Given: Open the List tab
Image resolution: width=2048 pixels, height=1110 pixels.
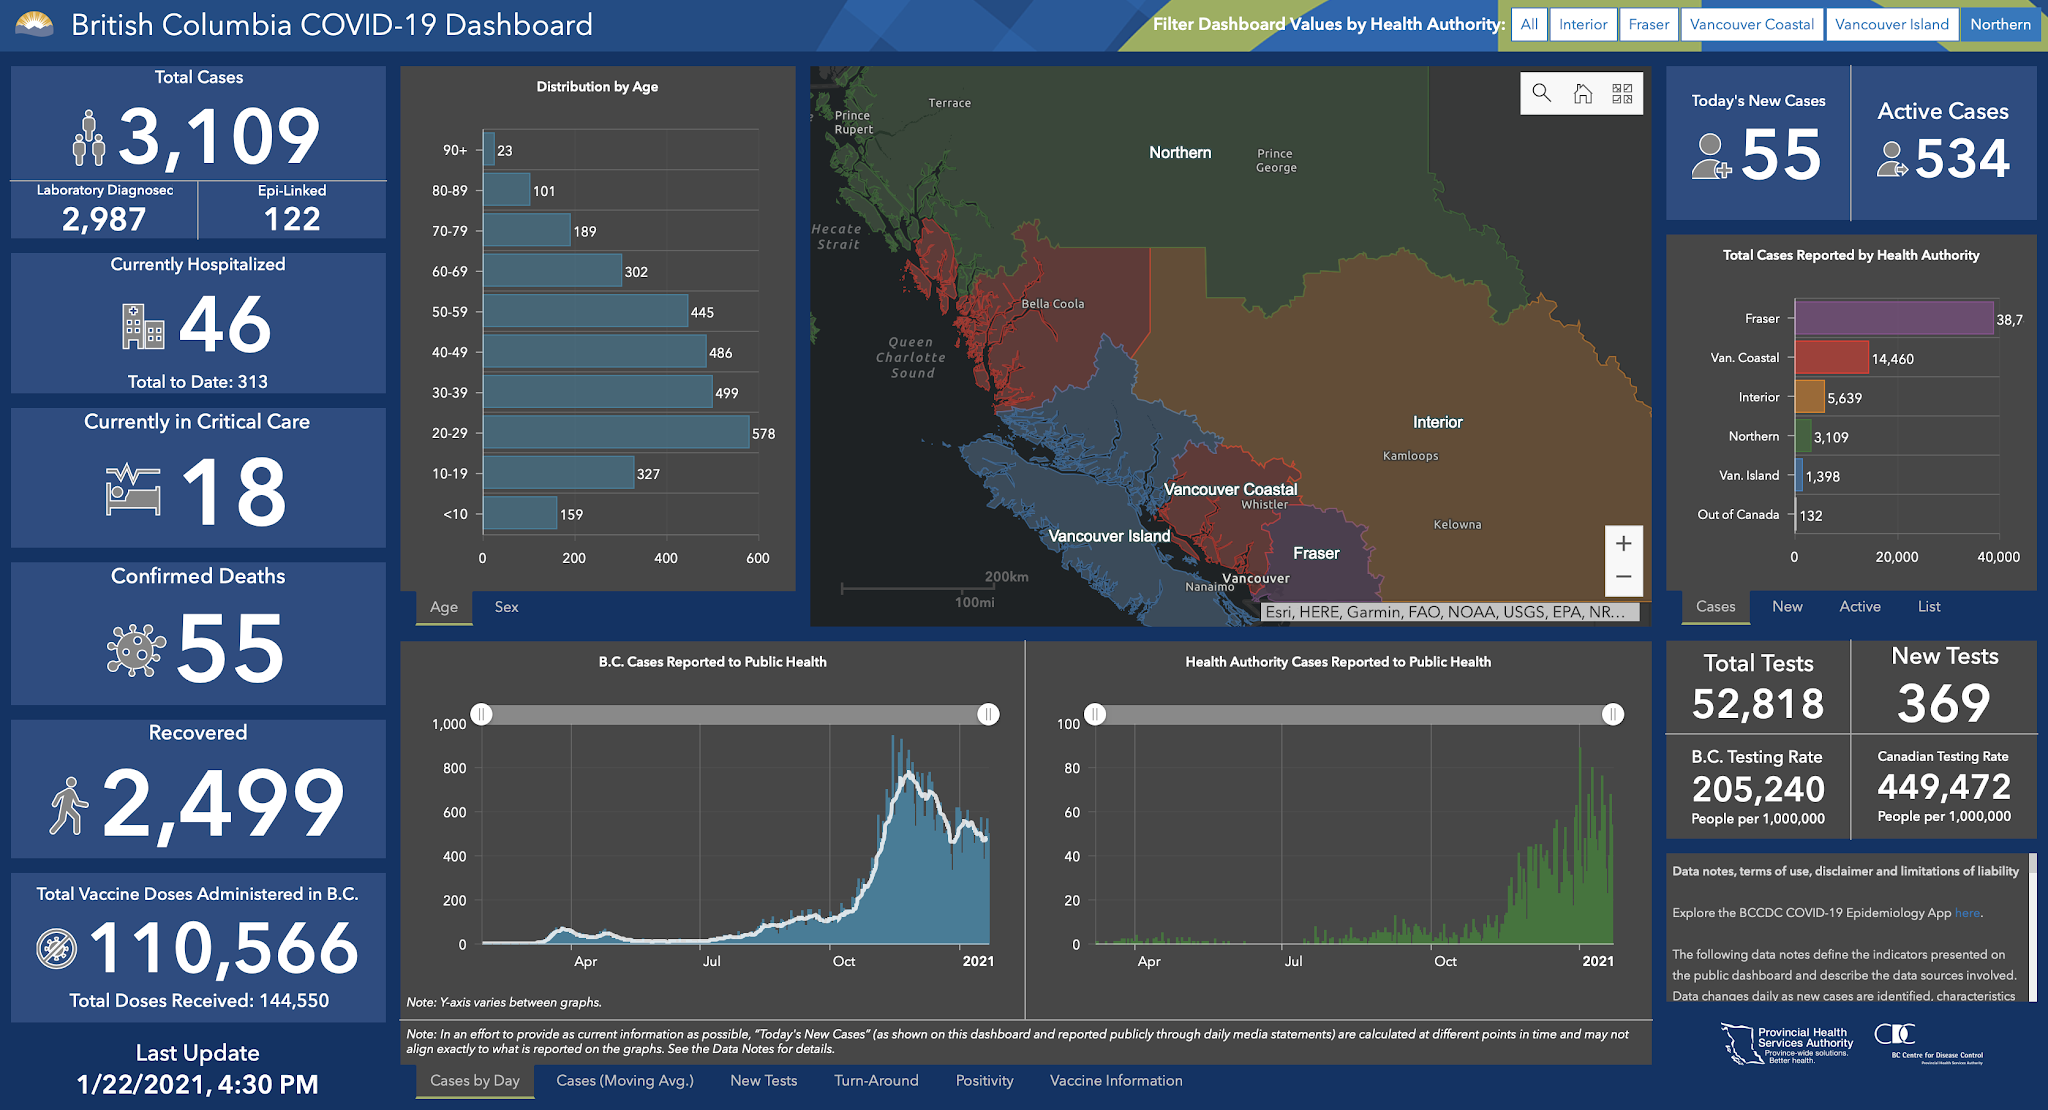Looking at the screenshot, I should click(1928, 607).
